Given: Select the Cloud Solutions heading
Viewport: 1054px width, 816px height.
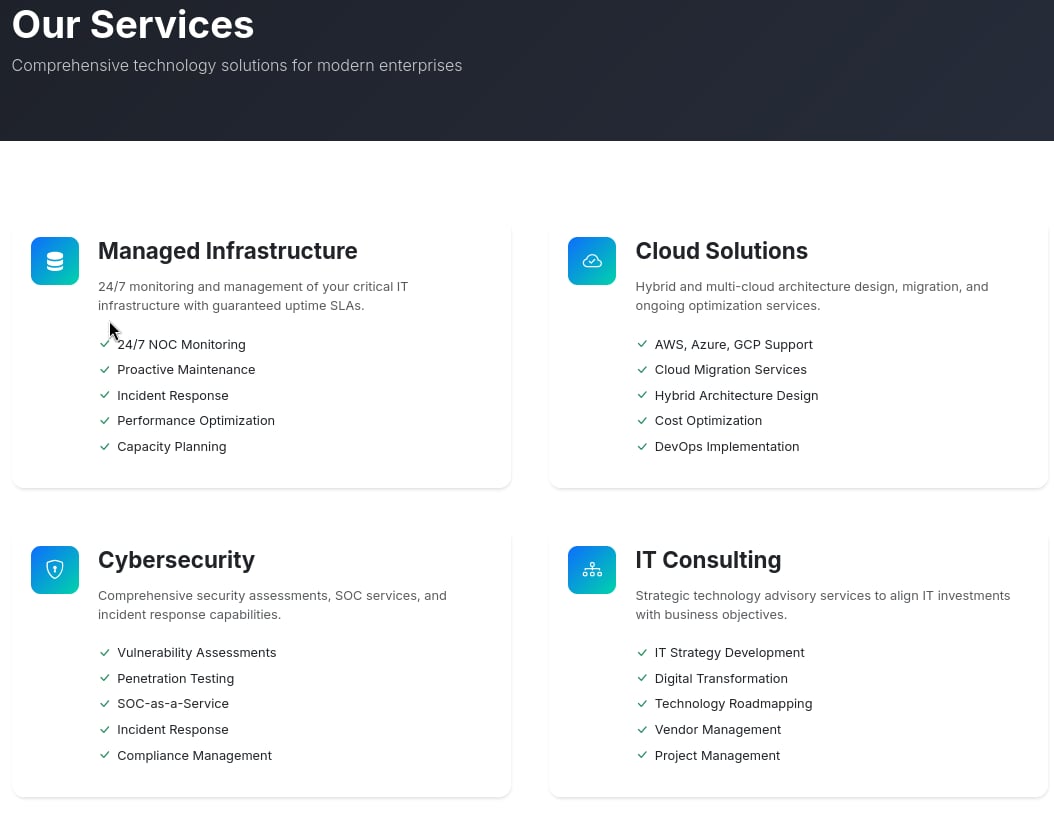Looking at the screenshot, I should (721, 251).
